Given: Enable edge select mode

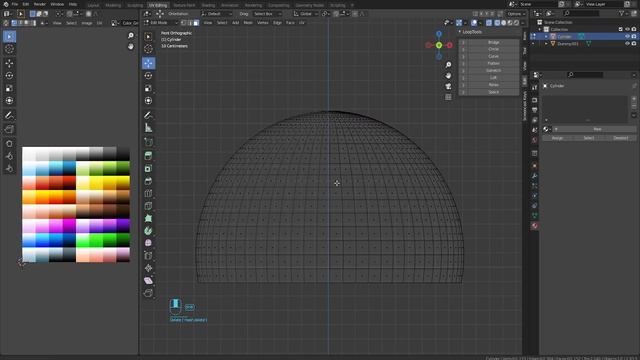Looking at the screenshot, I should [x=190, y=23].
